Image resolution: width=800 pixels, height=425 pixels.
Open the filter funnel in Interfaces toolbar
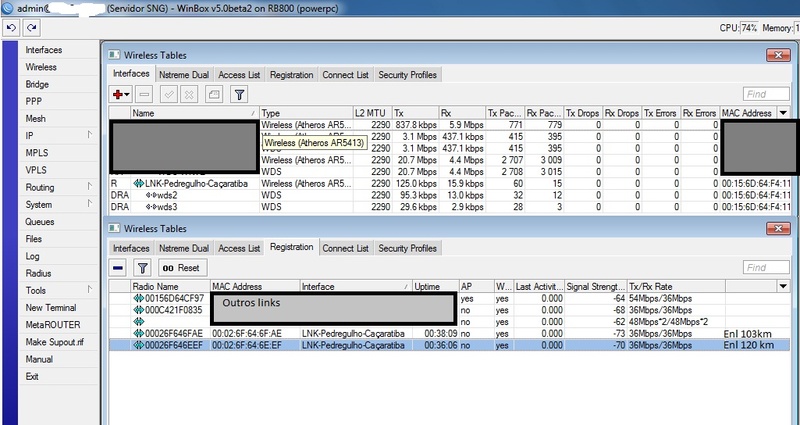pyautogui.click(x=239, y=94)
